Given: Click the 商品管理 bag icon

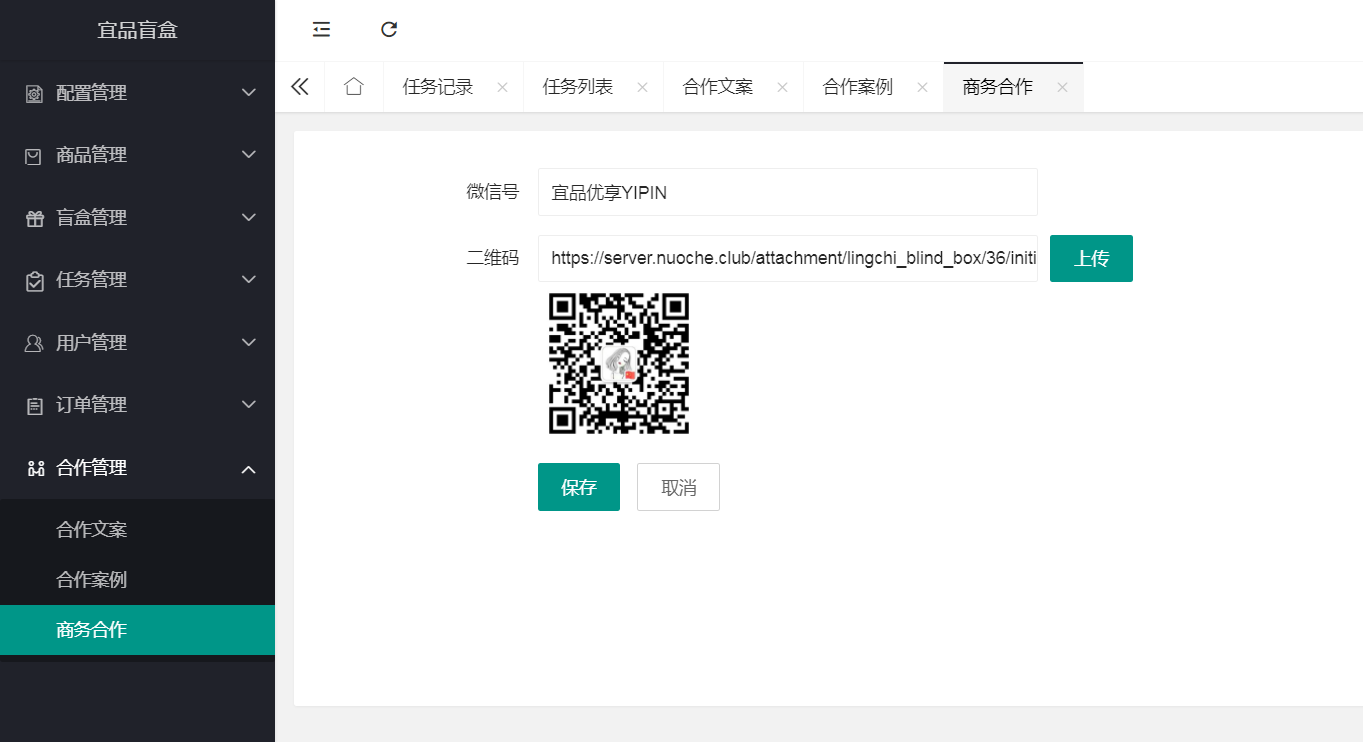Looking at the screenshot, I should [34, 156].
